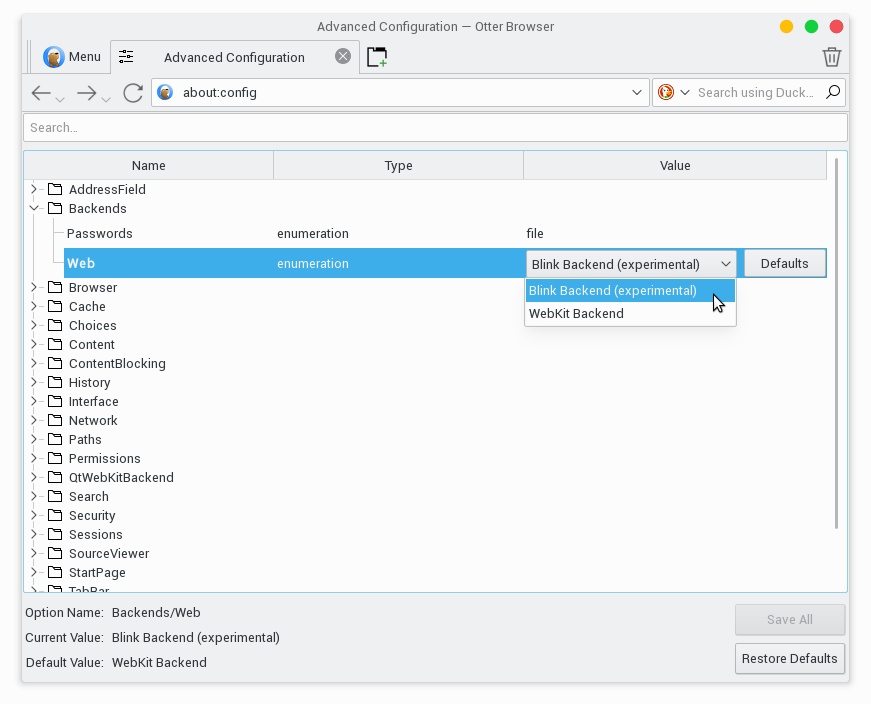Click the configuration Search box
This screenshot has height=704, width=871.
436,127
